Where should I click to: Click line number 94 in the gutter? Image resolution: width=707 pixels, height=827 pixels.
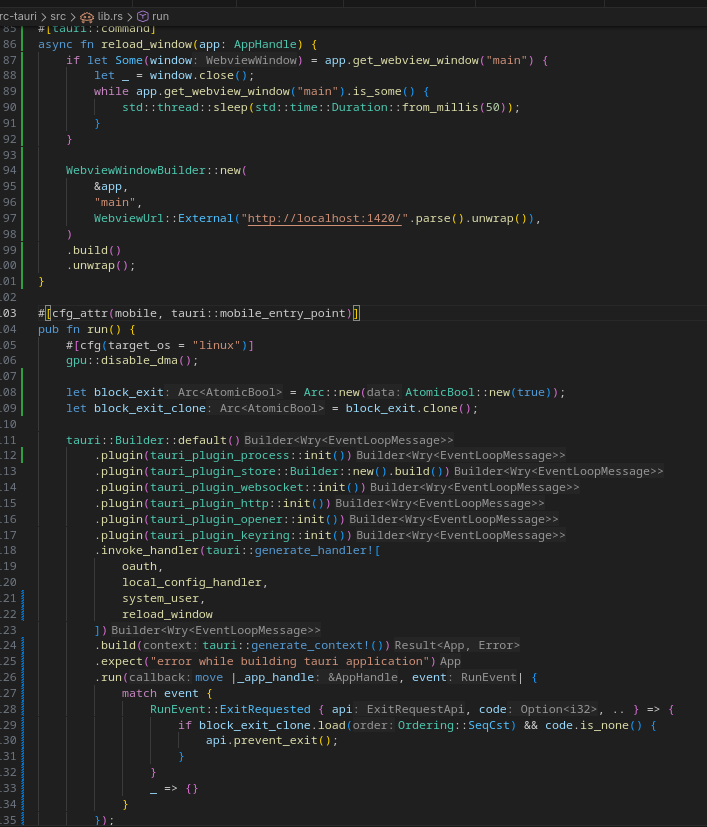[10, 170]
